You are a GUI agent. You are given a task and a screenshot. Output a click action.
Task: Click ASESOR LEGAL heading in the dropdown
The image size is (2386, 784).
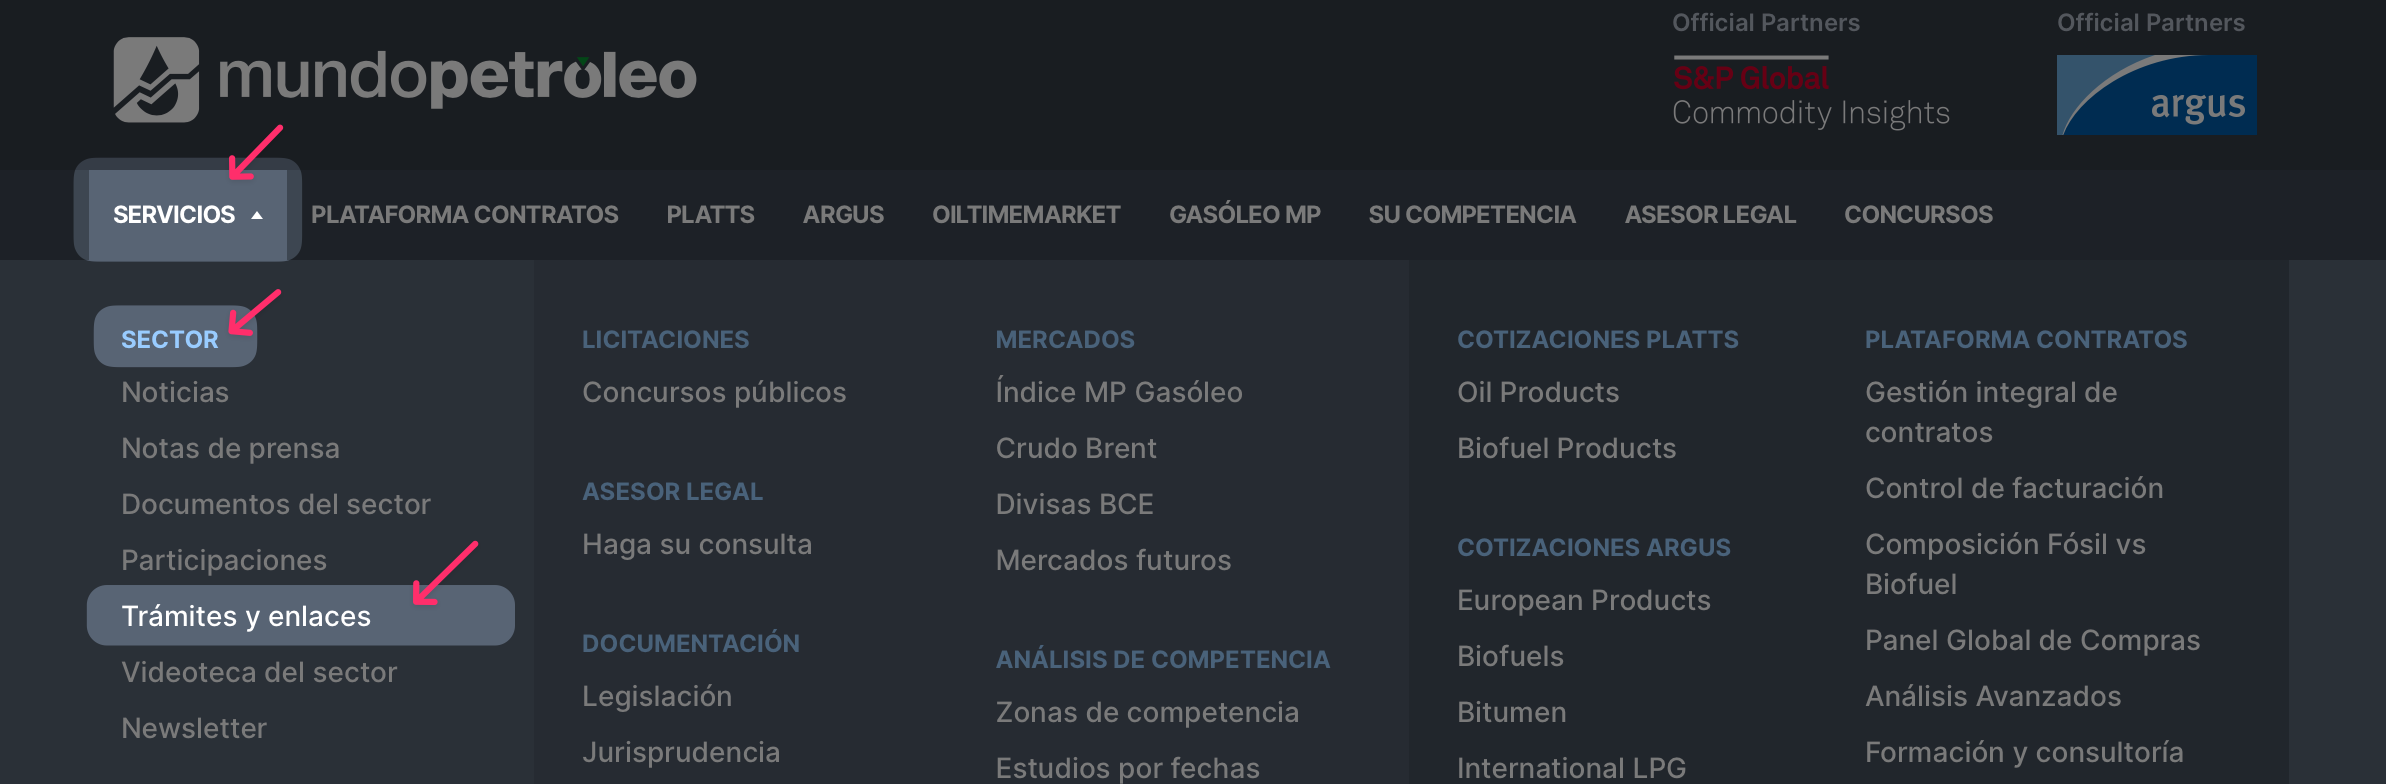point(672,491)
